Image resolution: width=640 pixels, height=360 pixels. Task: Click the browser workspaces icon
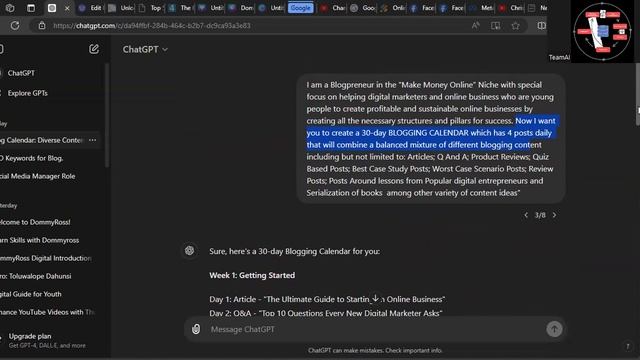click(x=10, y=8)
